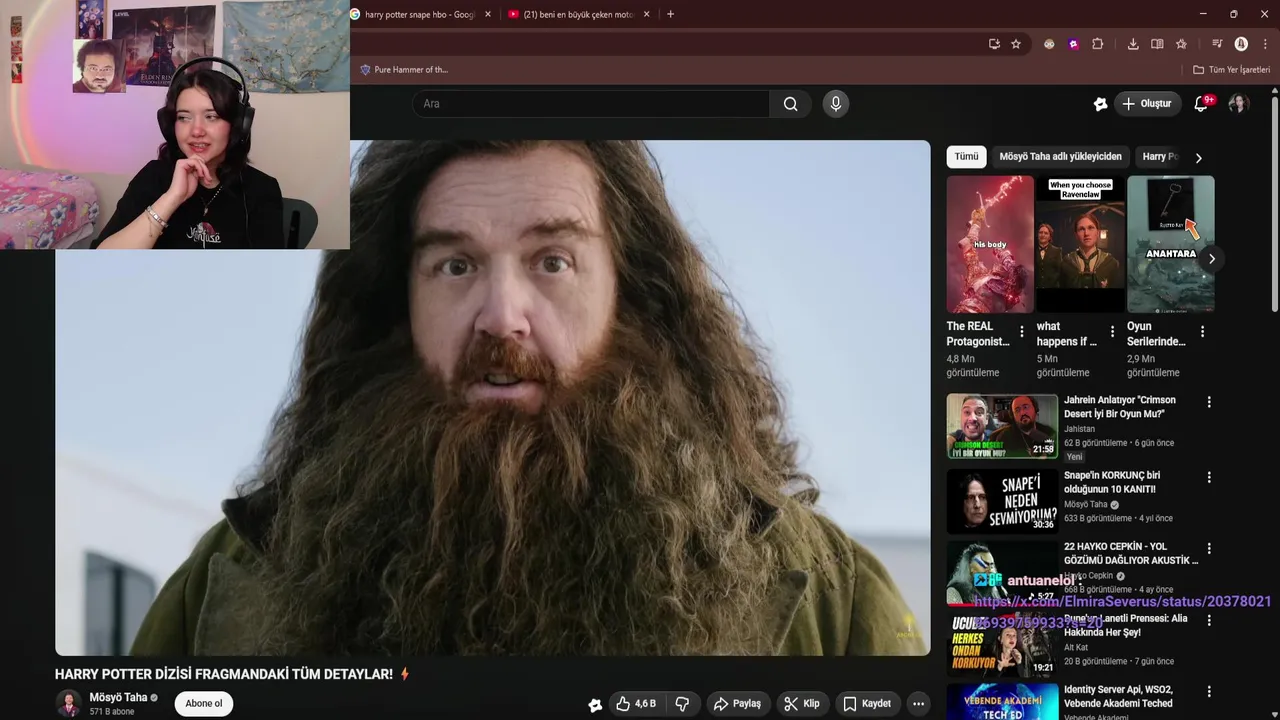Install app via address bar icon
The height and width of the screenshot is (720, 1280).
(994, 44)
